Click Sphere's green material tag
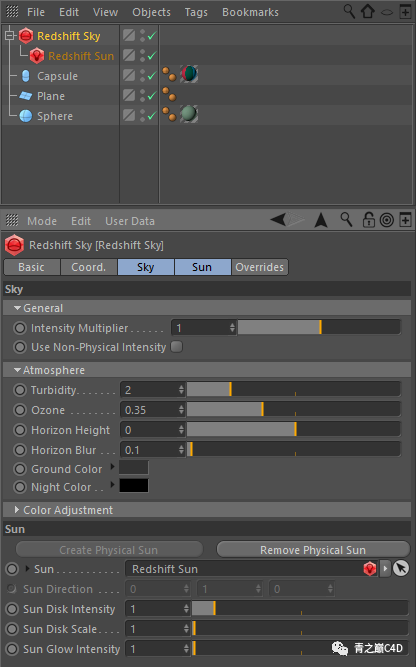416x667 pixels. coord(189,114)
